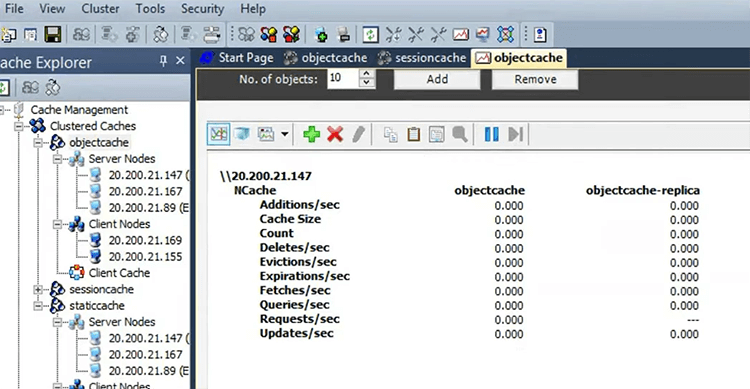The width and height of the screenshot is (750, 389).
Task: Close the Cache Explorer panel
Action: click(x=180, y=61)
